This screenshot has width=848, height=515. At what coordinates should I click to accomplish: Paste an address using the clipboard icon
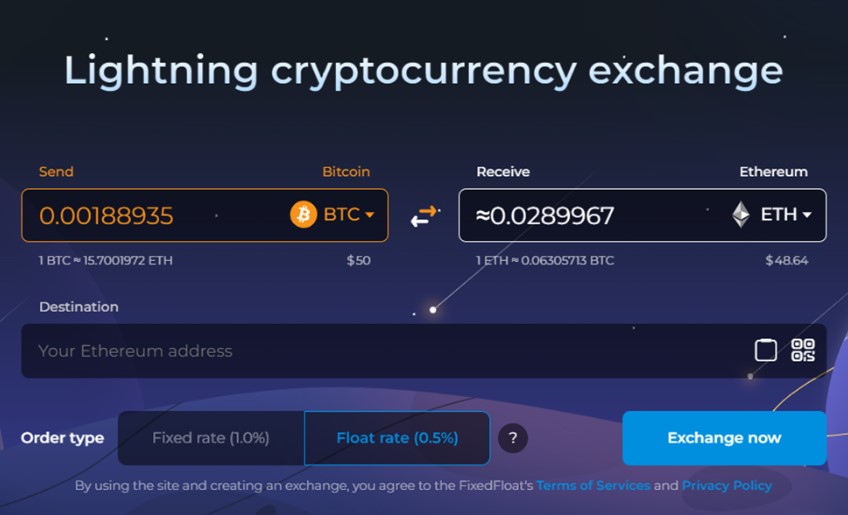[765, 350]
